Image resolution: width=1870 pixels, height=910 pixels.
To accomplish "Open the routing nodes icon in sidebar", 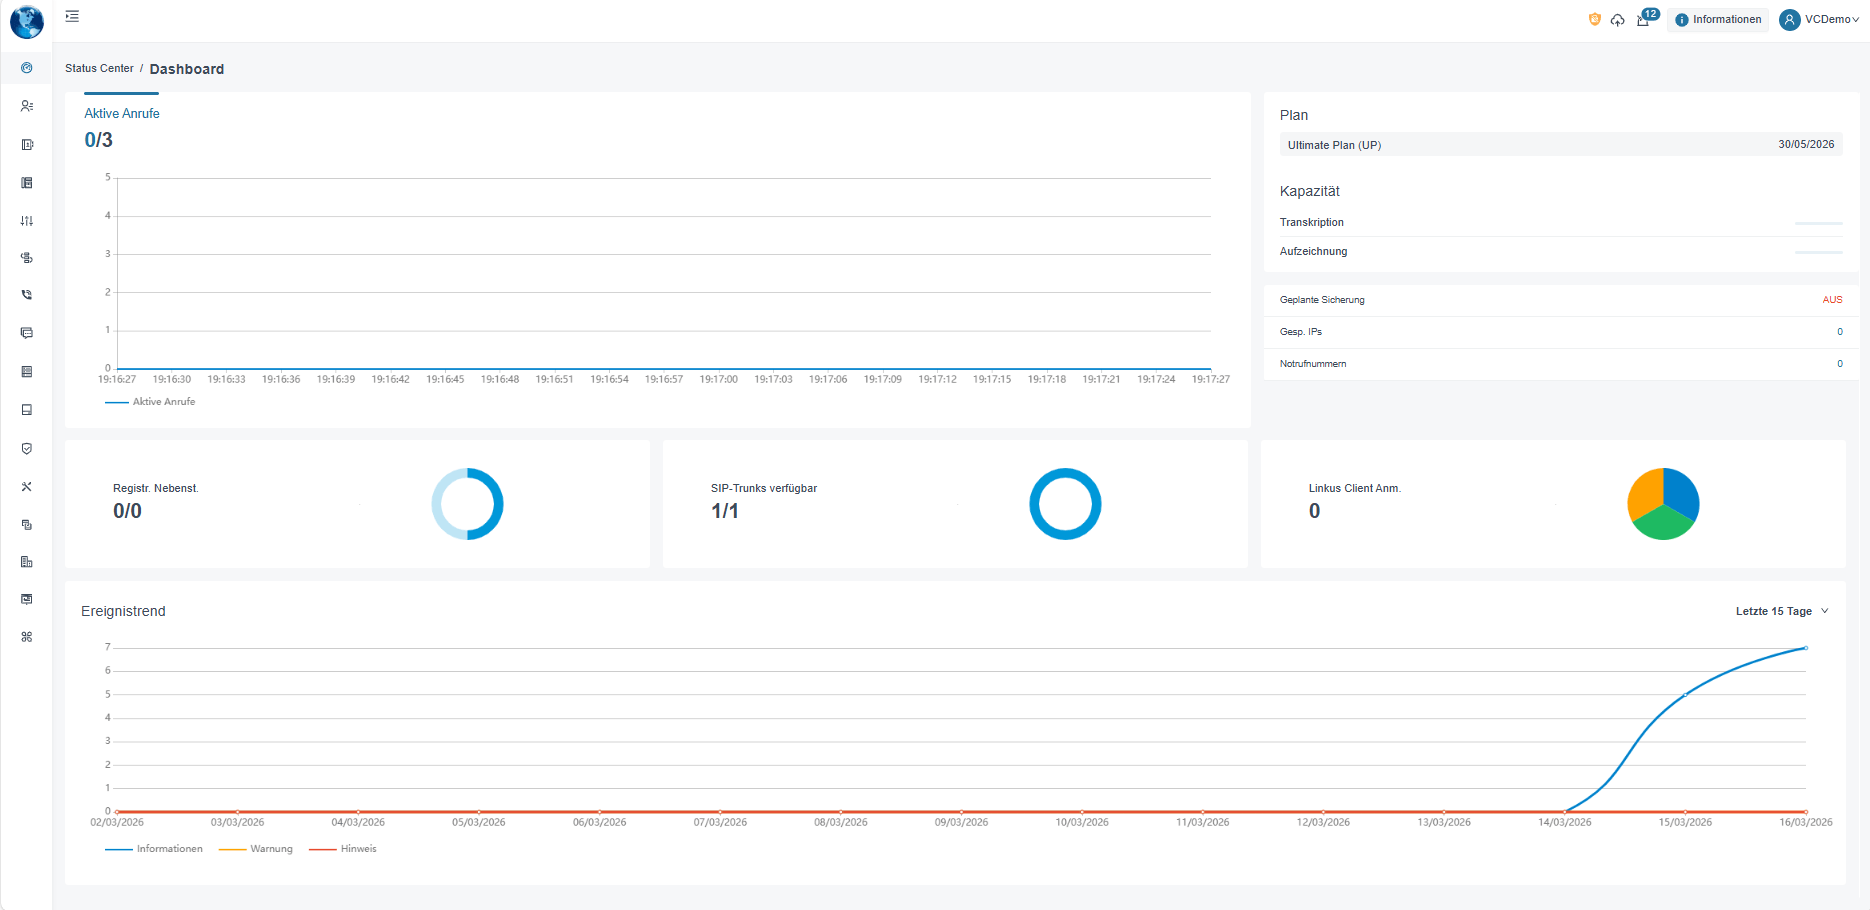I will [x=27, y=258].
